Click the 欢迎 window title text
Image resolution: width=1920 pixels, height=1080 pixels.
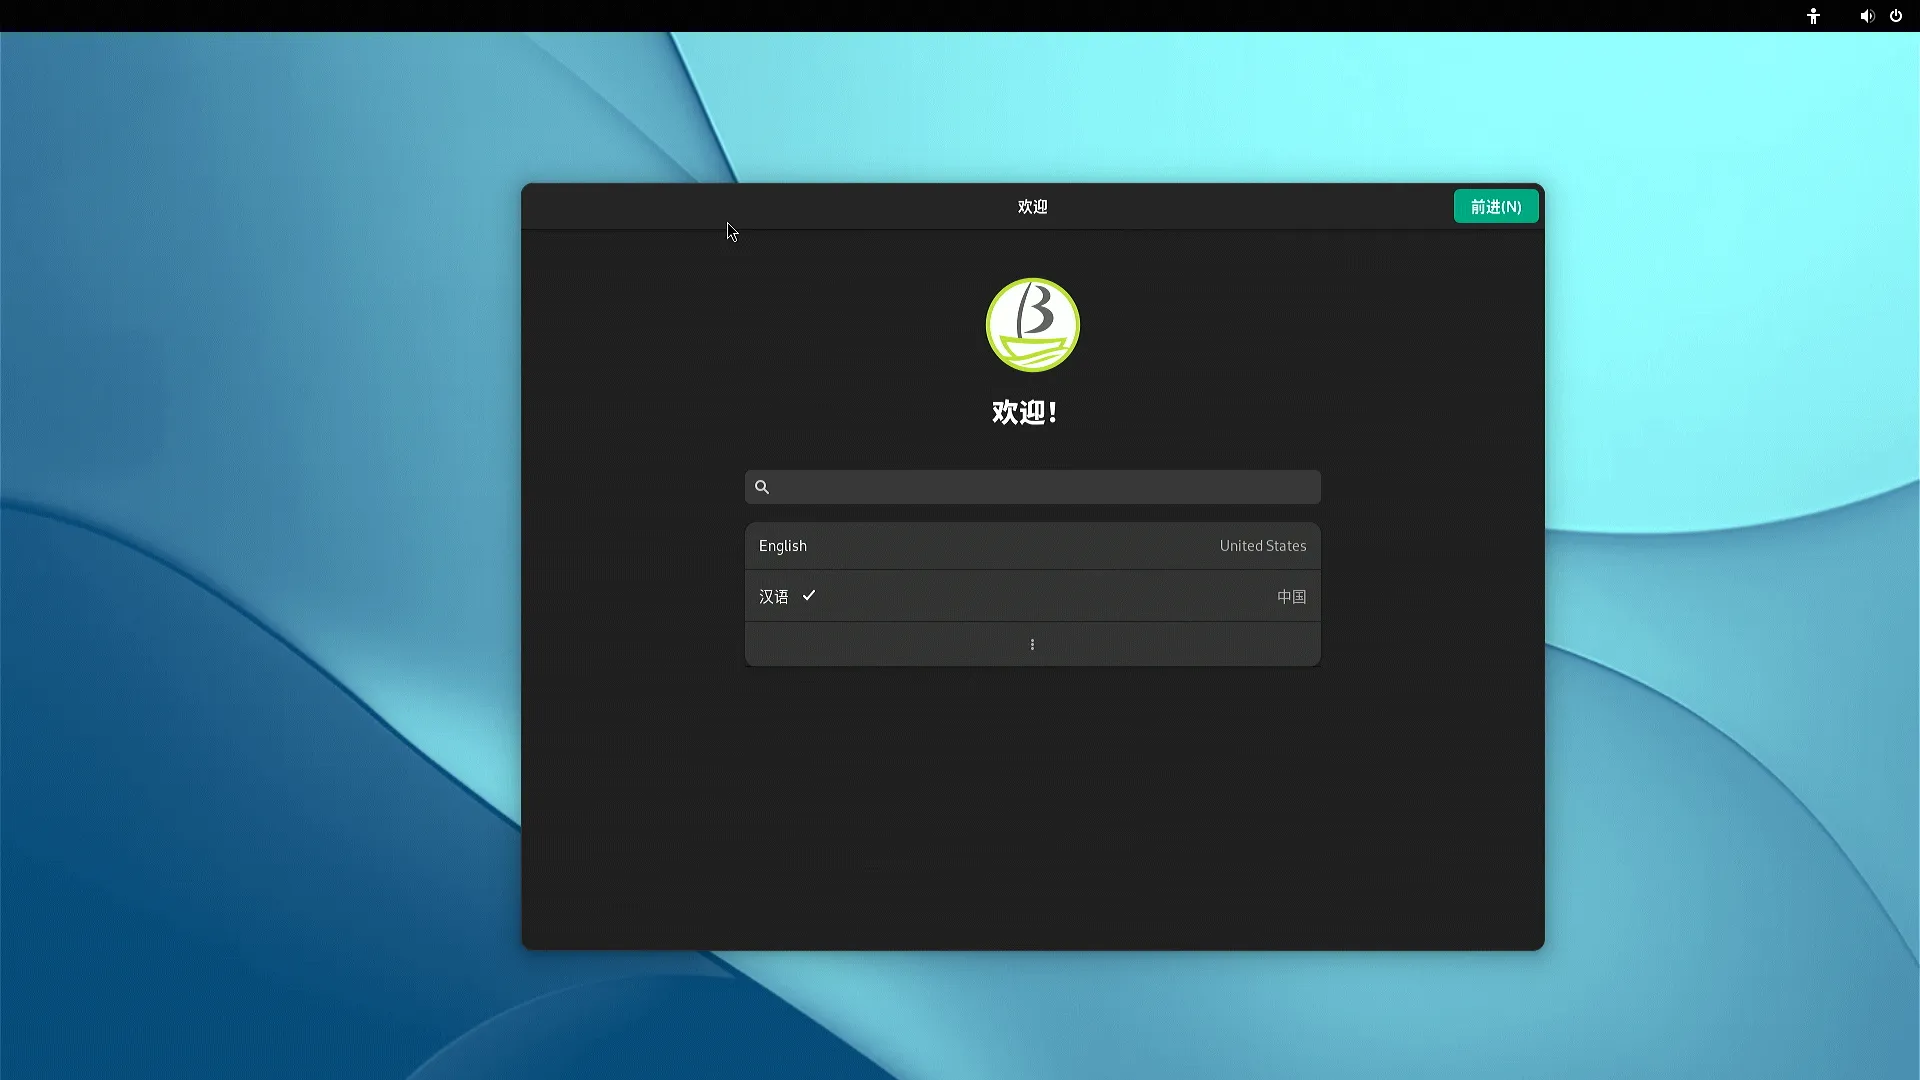(1032, 207)
